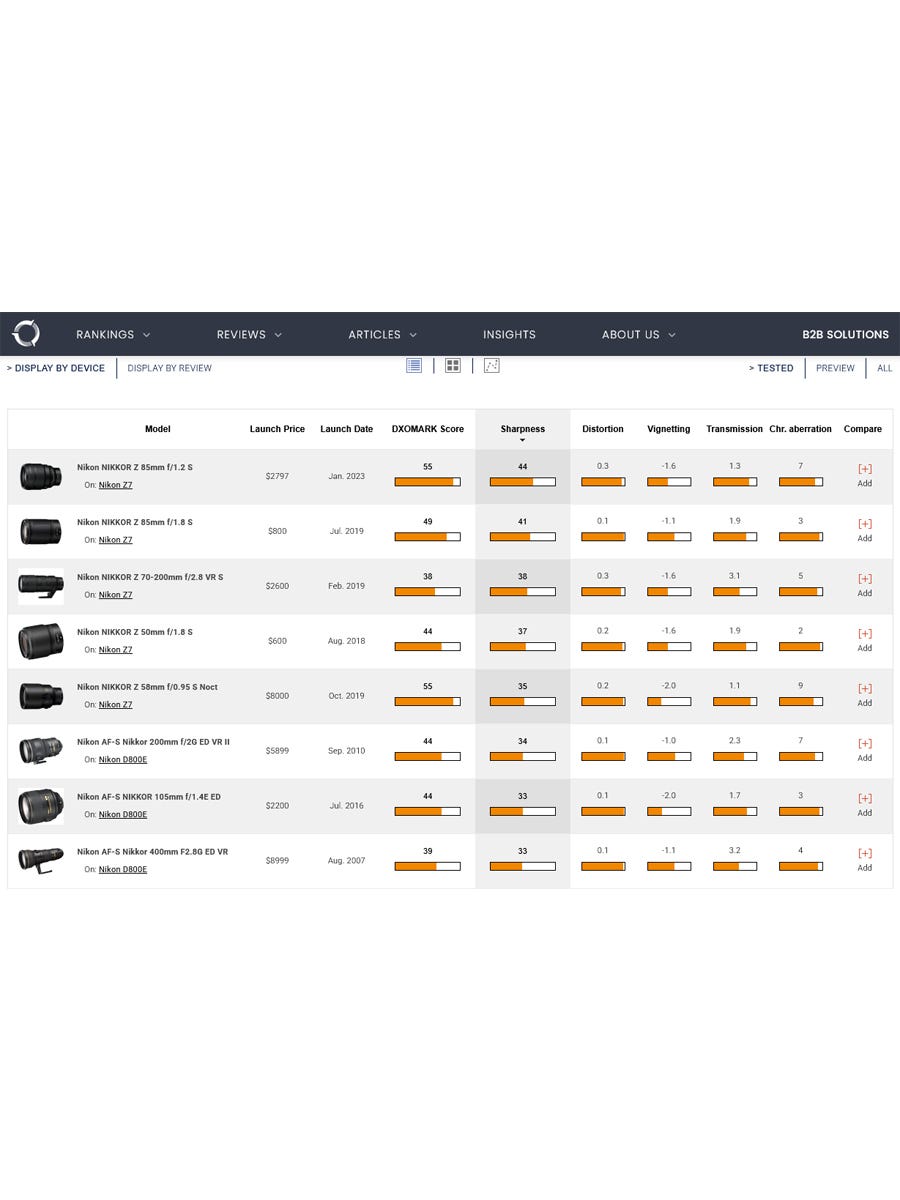Select Display by Device tab
Image resolution: width=900 pixels, height=1200 pixels.
tap(56, 368)
